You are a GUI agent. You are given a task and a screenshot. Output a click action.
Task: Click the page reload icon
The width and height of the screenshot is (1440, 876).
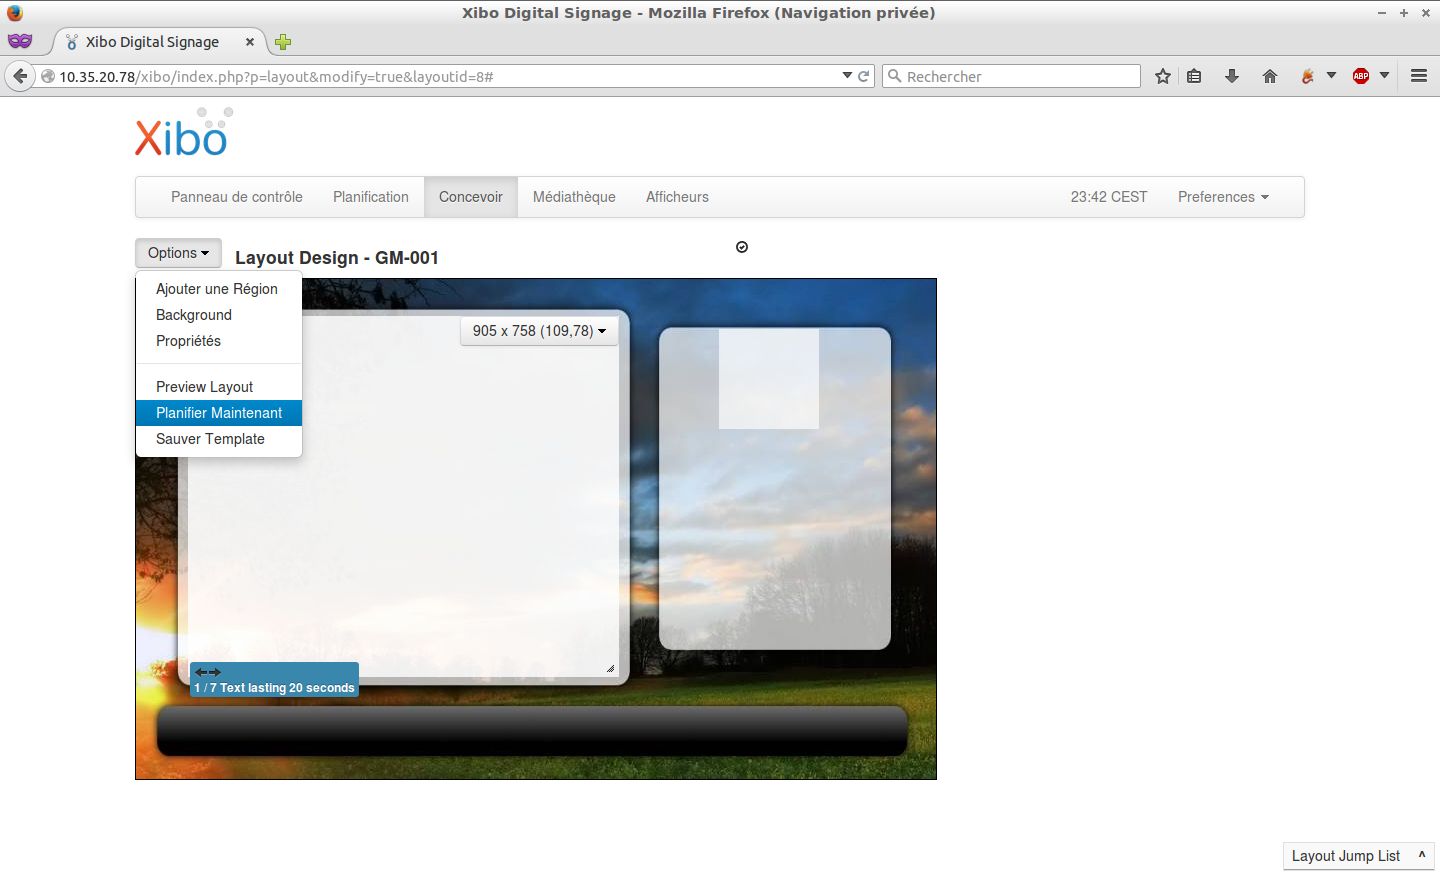pos(864,76)
